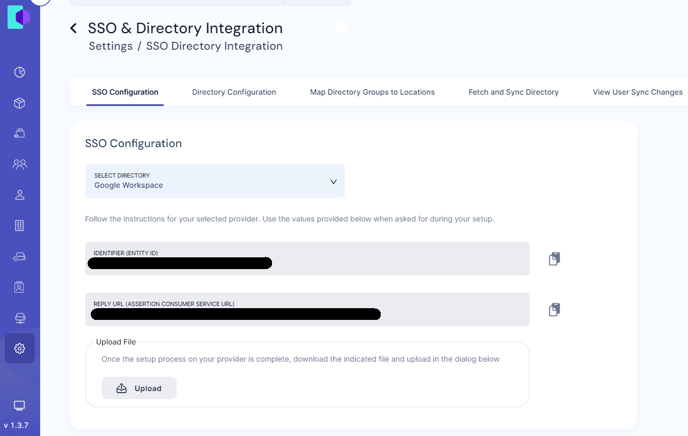688x436 pixels.
Task: Open the dashboard pie chart sidebar icon
Action: (20, 73)
